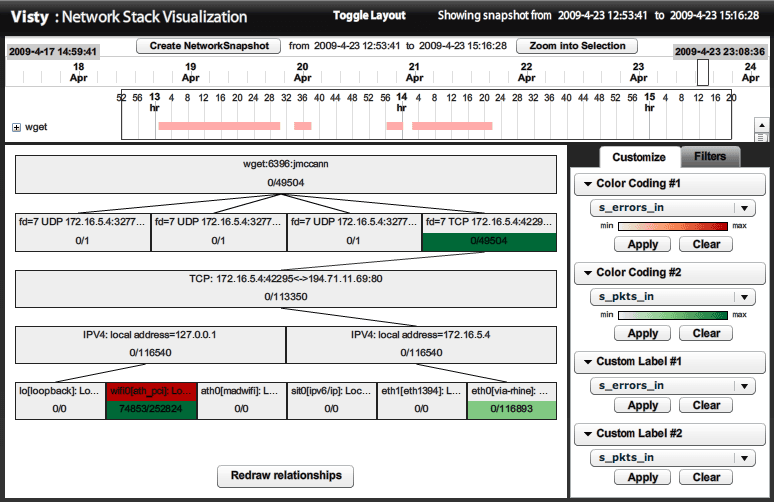Click timeline scrollbar down arrow
The height and width of the screenshot is (502, 774).
tap(761, 137)
